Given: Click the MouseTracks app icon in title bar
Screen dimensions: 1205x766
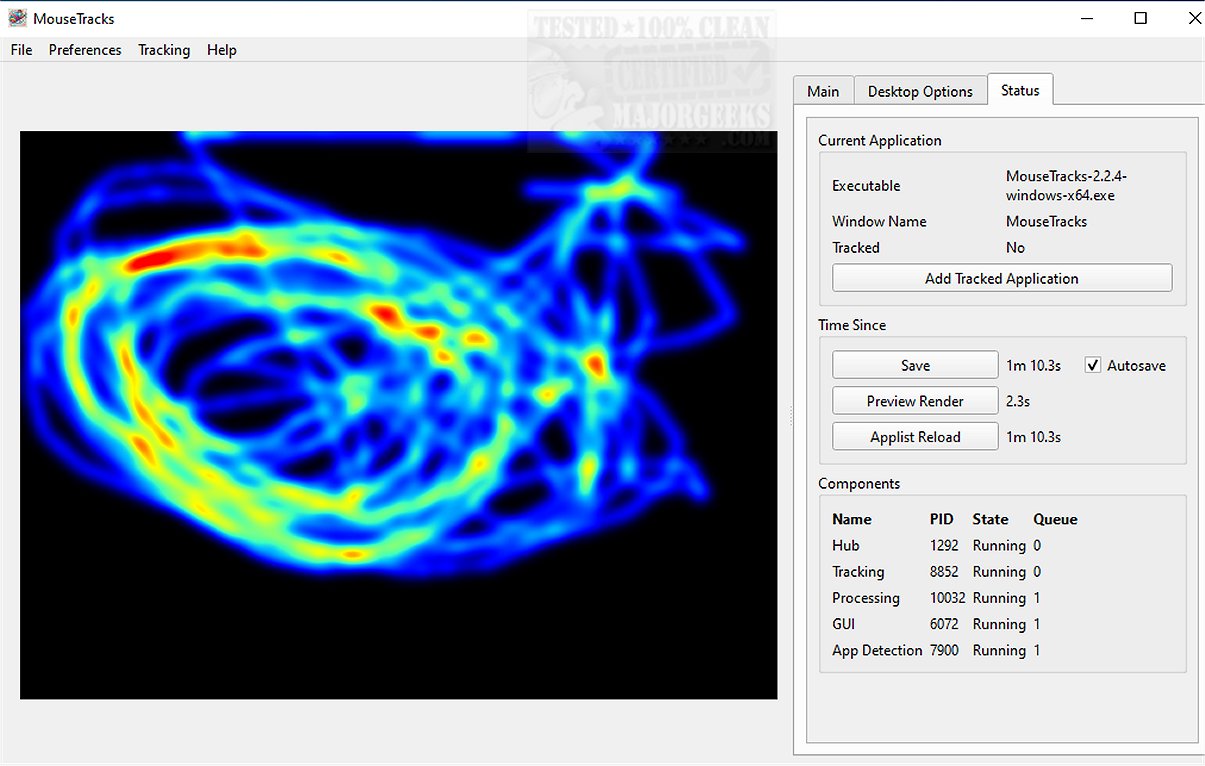Looking at the screenshot, I should 17,18.
